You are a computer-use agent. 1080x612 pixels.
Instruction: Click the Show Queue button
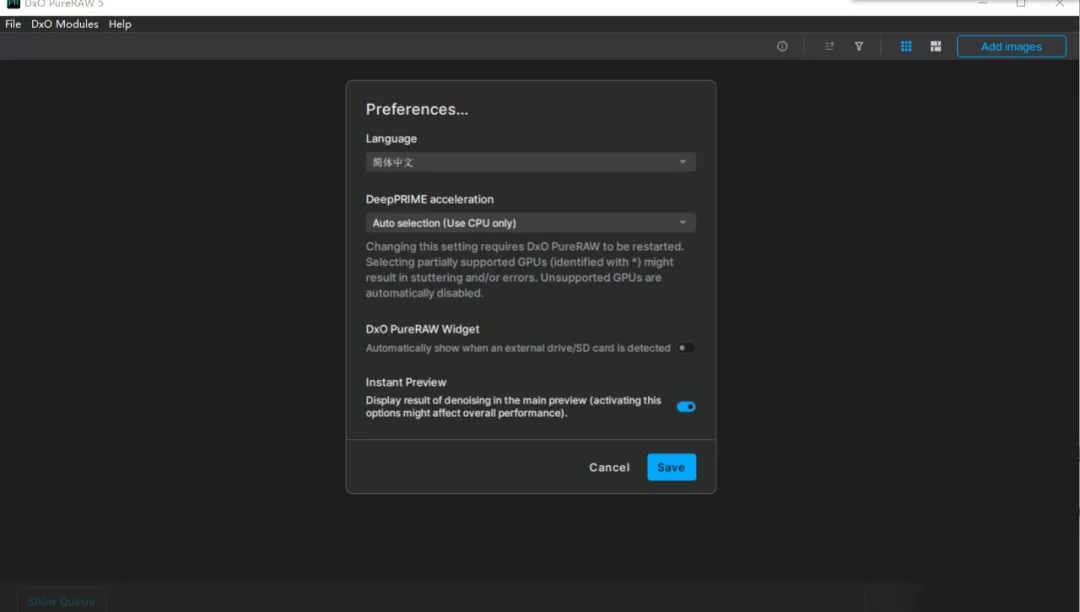pos(61,602)
